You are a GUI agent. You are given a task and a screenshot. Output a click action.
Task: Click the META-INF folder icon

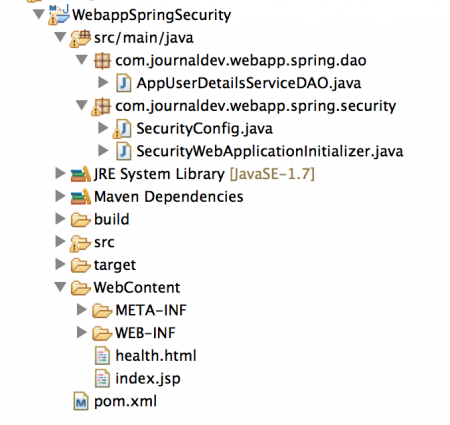tap(102, 310)
